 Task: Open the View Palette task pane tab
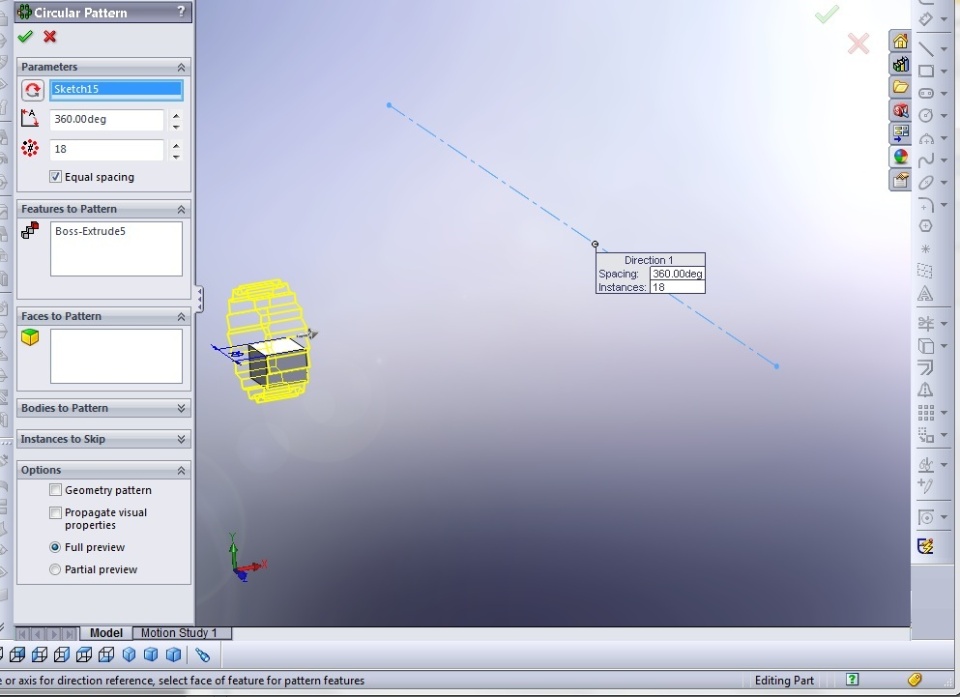(900, 132)
